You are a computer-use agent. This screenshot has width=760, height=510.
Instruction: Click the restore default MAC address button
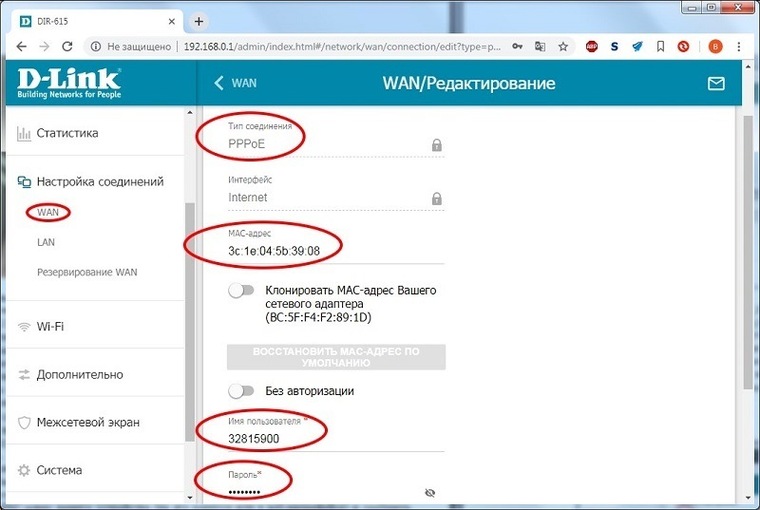coord(336,357)
